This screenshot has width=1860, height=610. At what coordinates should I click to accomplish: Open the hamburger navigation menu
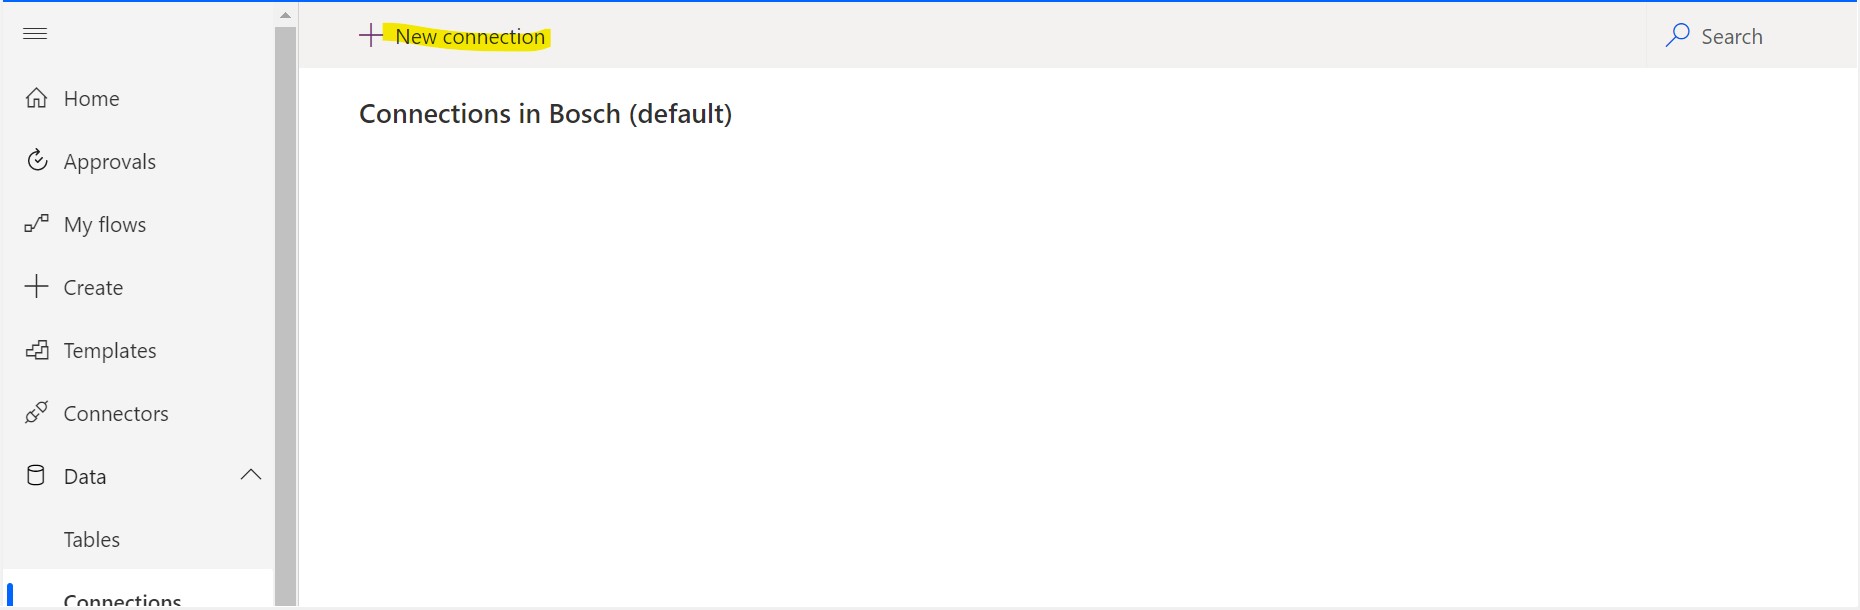[x=35, y=33]
